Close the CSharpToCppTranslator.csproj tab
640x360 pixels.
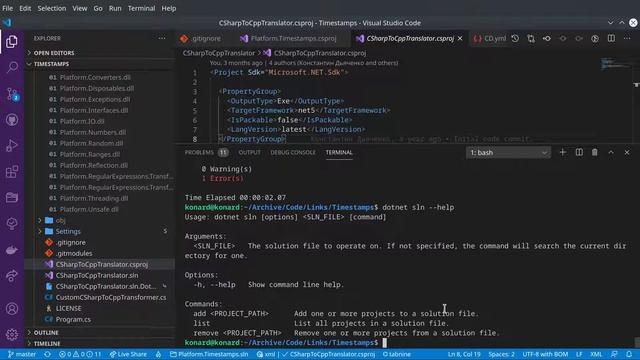click(x=460, y=38)
